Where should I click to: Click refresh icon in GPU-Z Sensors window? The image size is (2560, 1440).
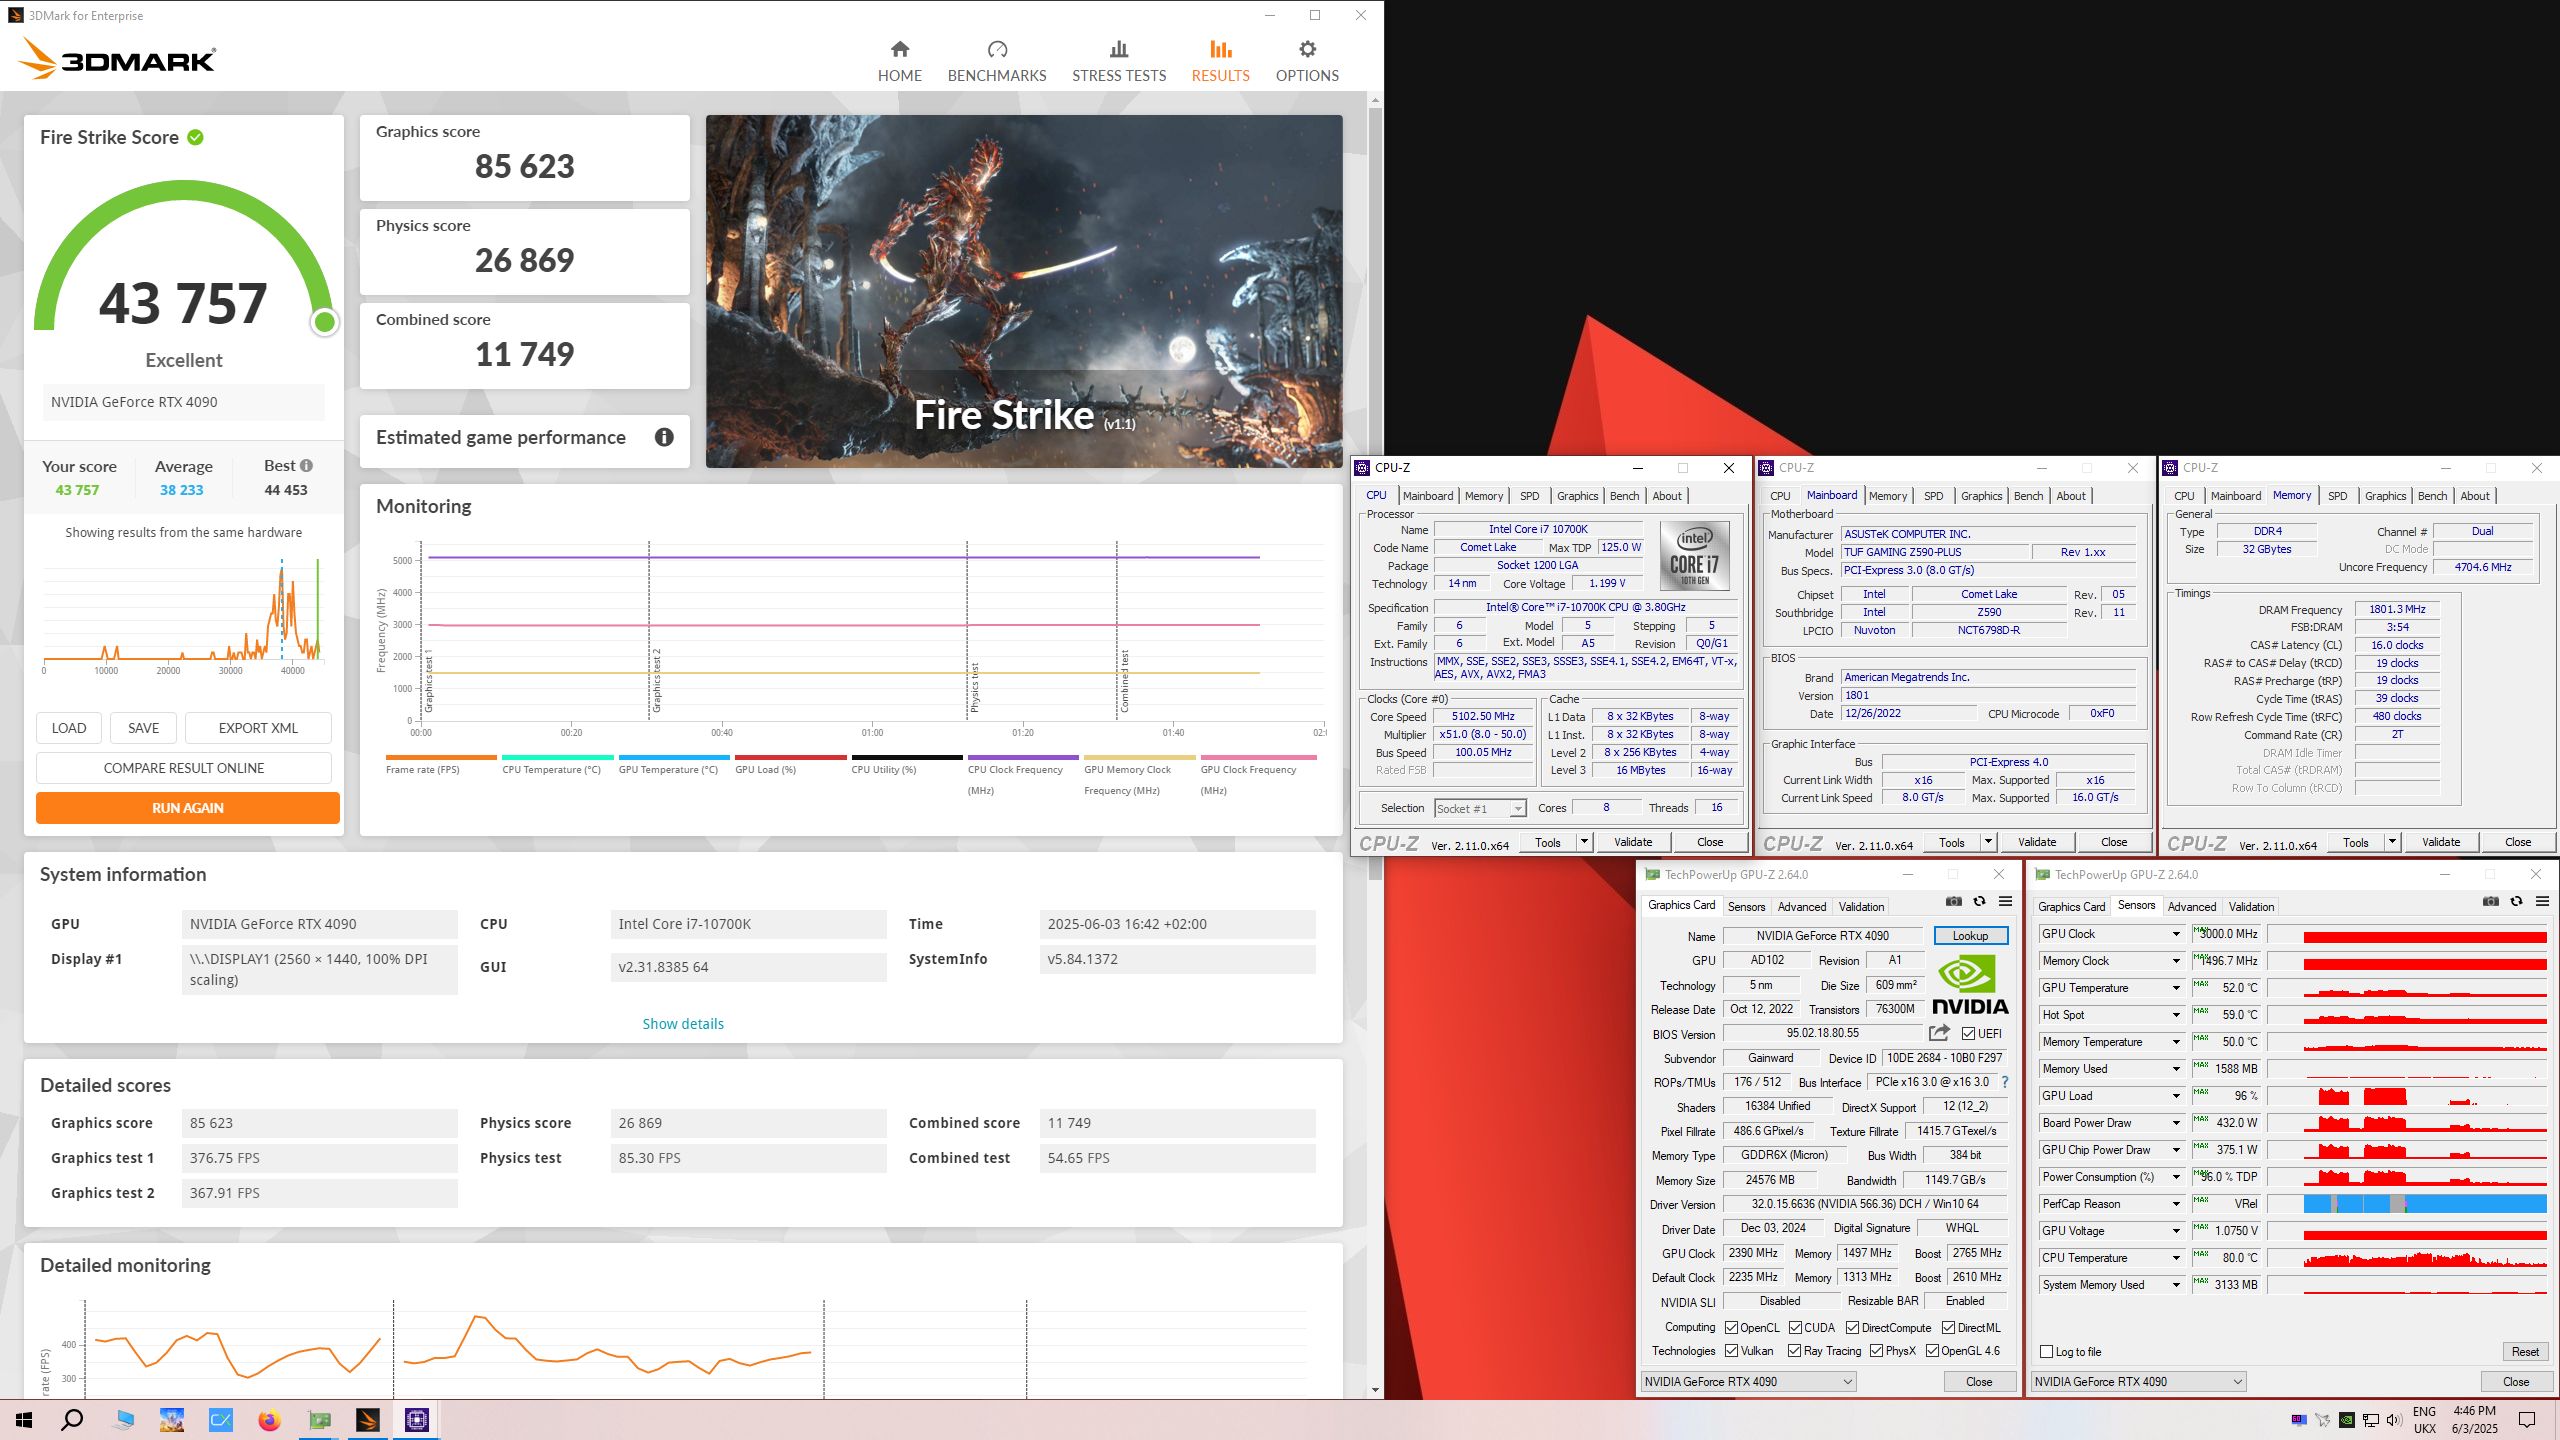point(2516,901)
